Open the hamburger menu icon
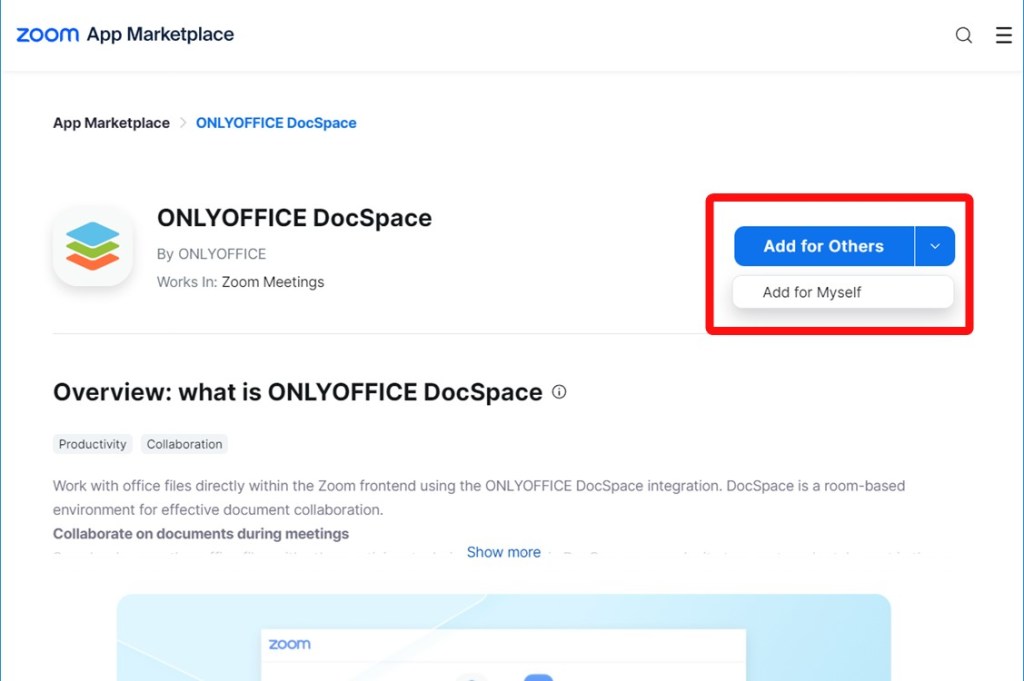 pos(1003,35)
